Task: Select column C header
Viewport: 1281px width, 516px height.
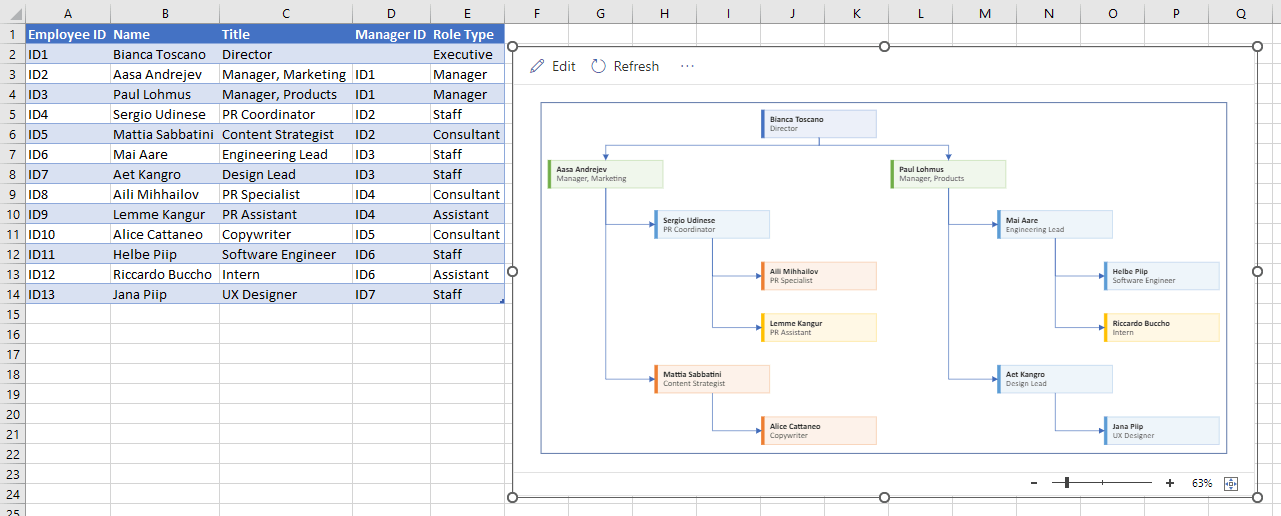Action: click(x=286, y=13)
